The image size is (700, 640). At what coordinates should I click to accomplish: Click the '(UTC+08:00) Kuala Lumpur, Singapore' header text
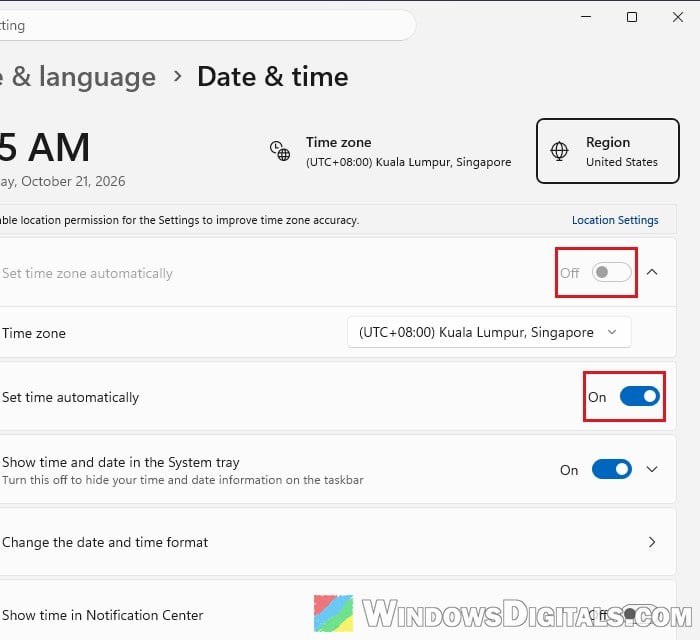pos(408,162)
